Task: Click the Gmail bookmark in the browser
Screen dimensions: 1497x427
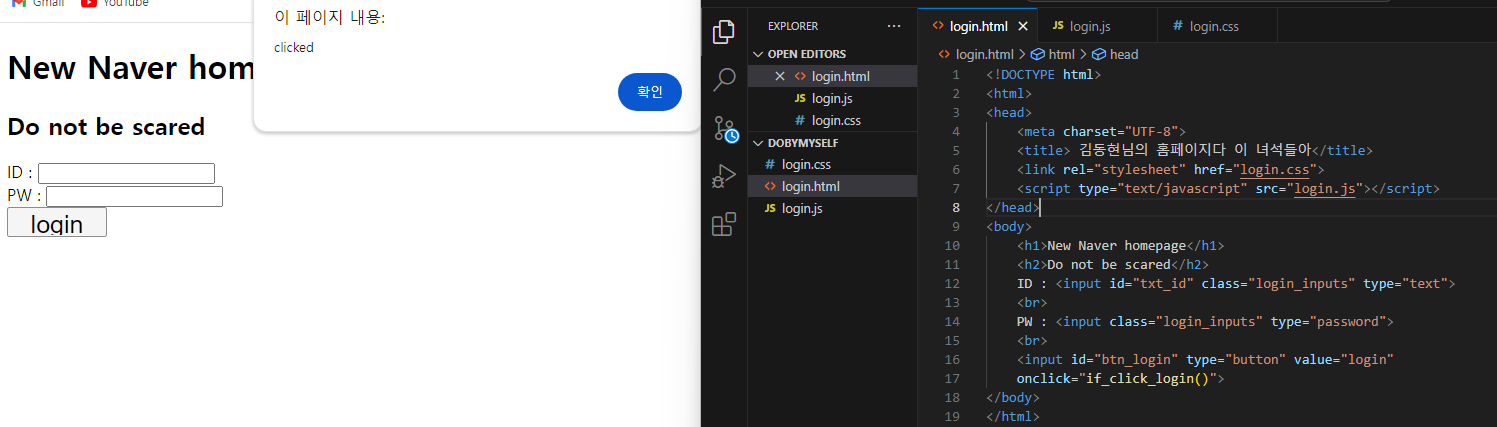Action: pos(40,4)
